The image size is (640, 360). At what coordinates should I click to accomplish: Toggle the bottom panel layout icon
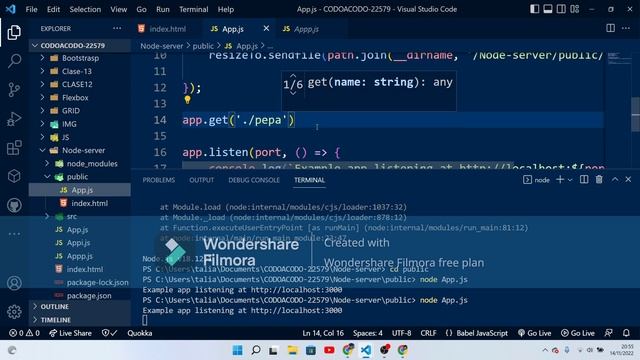tap(548, 9)
